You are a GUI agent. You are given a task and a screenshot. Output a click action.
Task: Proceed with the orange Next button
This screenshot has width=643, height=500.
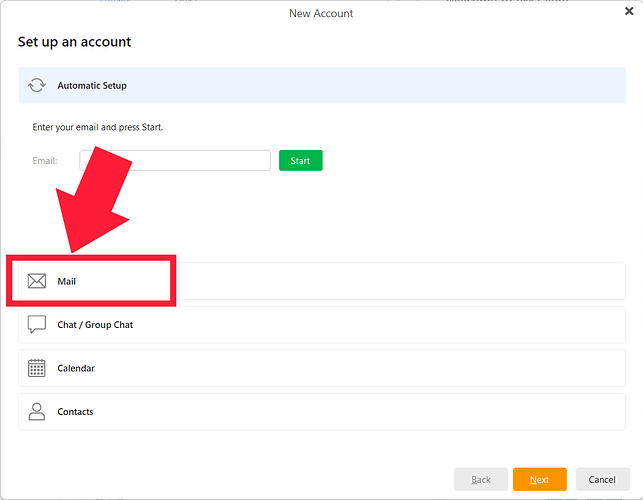tap(539, 479)
